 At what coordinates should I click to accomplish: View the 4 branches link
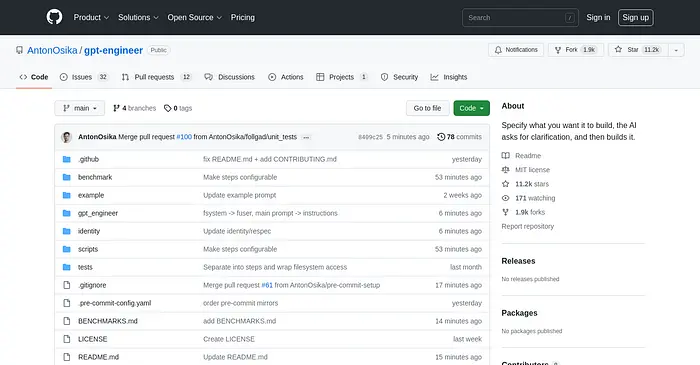click(x=134, y=108)
